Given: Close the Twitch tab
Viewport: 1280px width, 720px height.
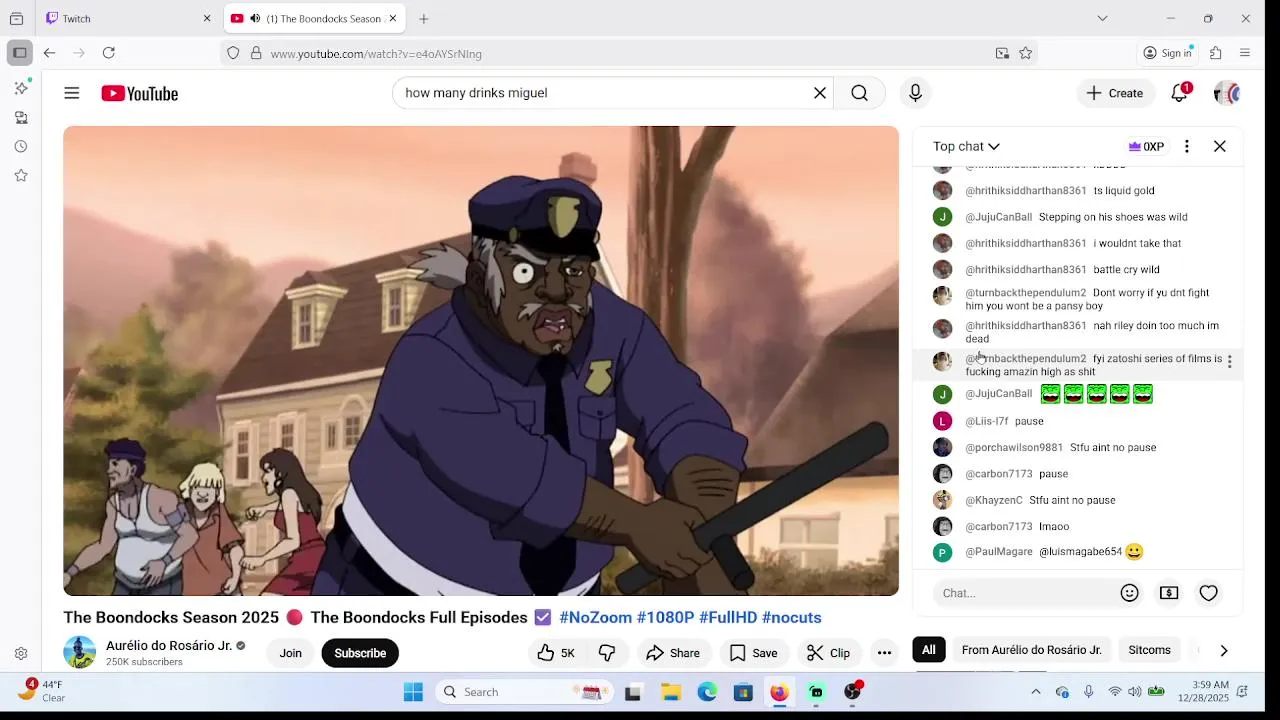Looking at the screenshot, I should pyautogui.click(x=207, y=18).
